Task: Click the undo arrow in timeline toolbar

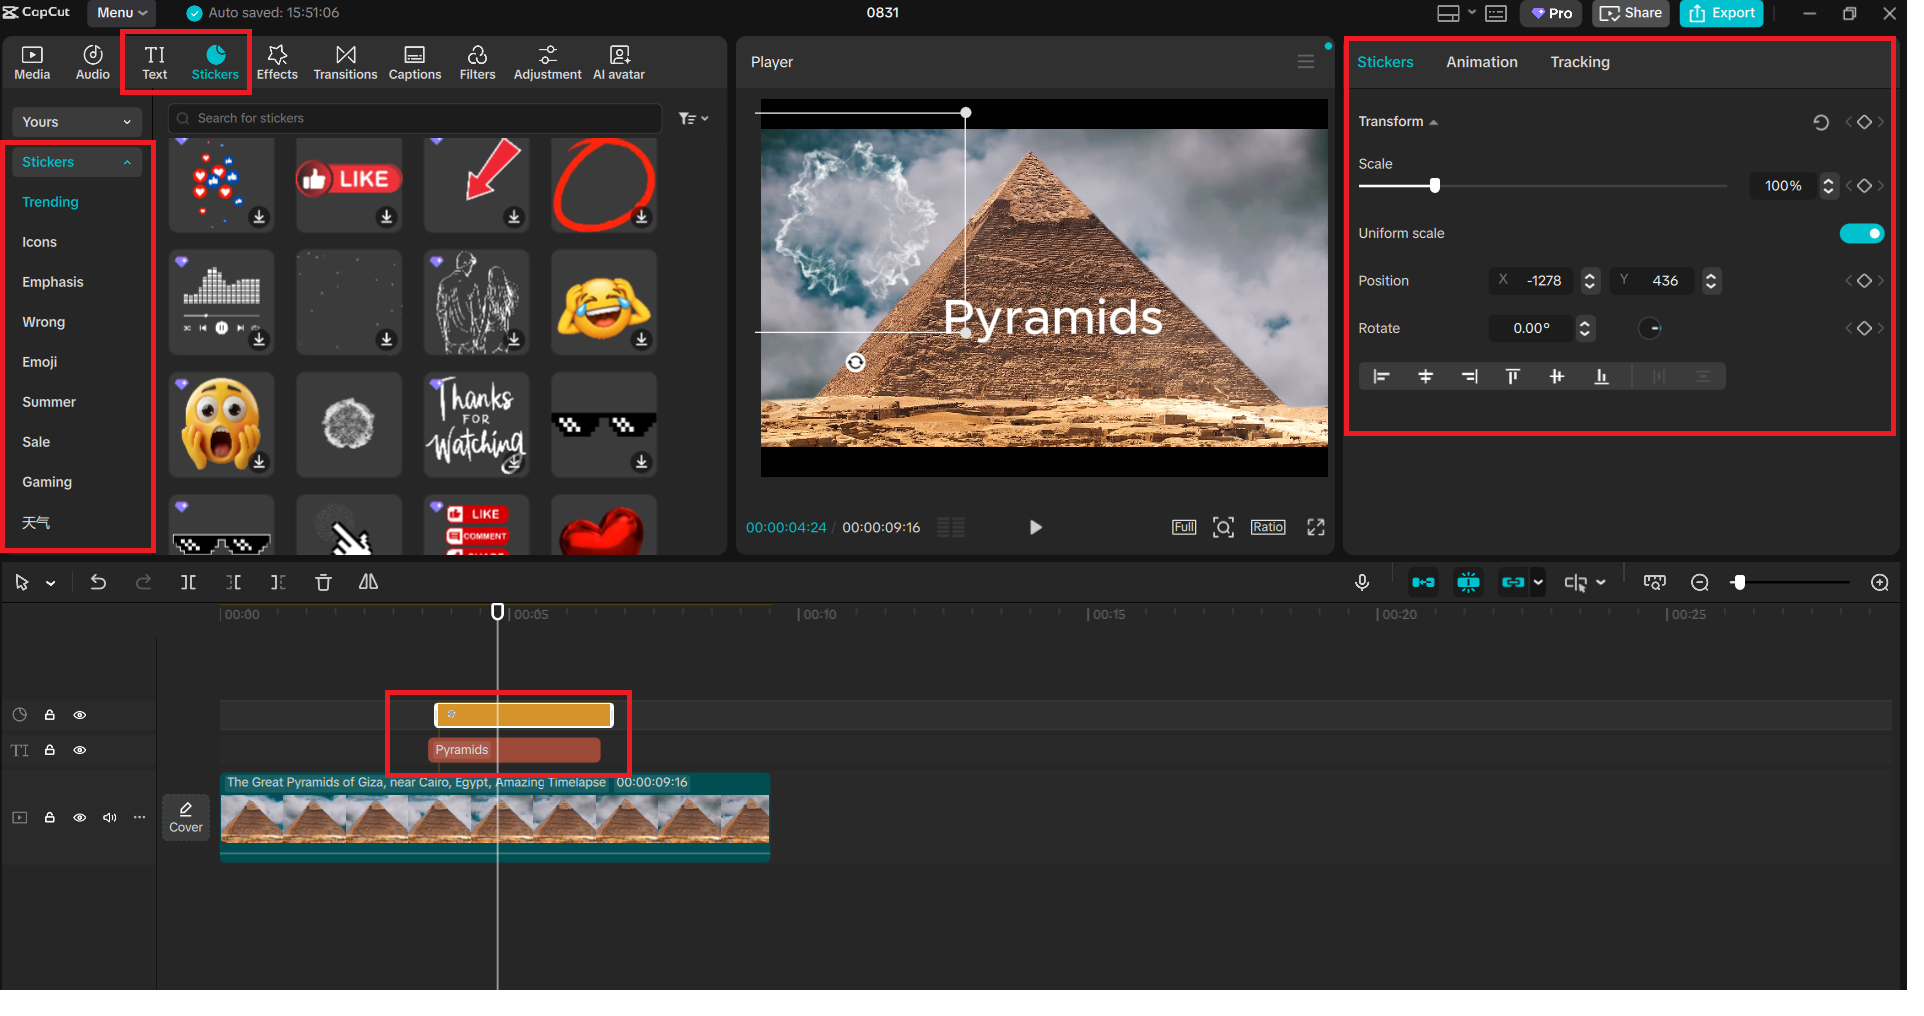Action: pyautogui.click(x=98, y=583)
